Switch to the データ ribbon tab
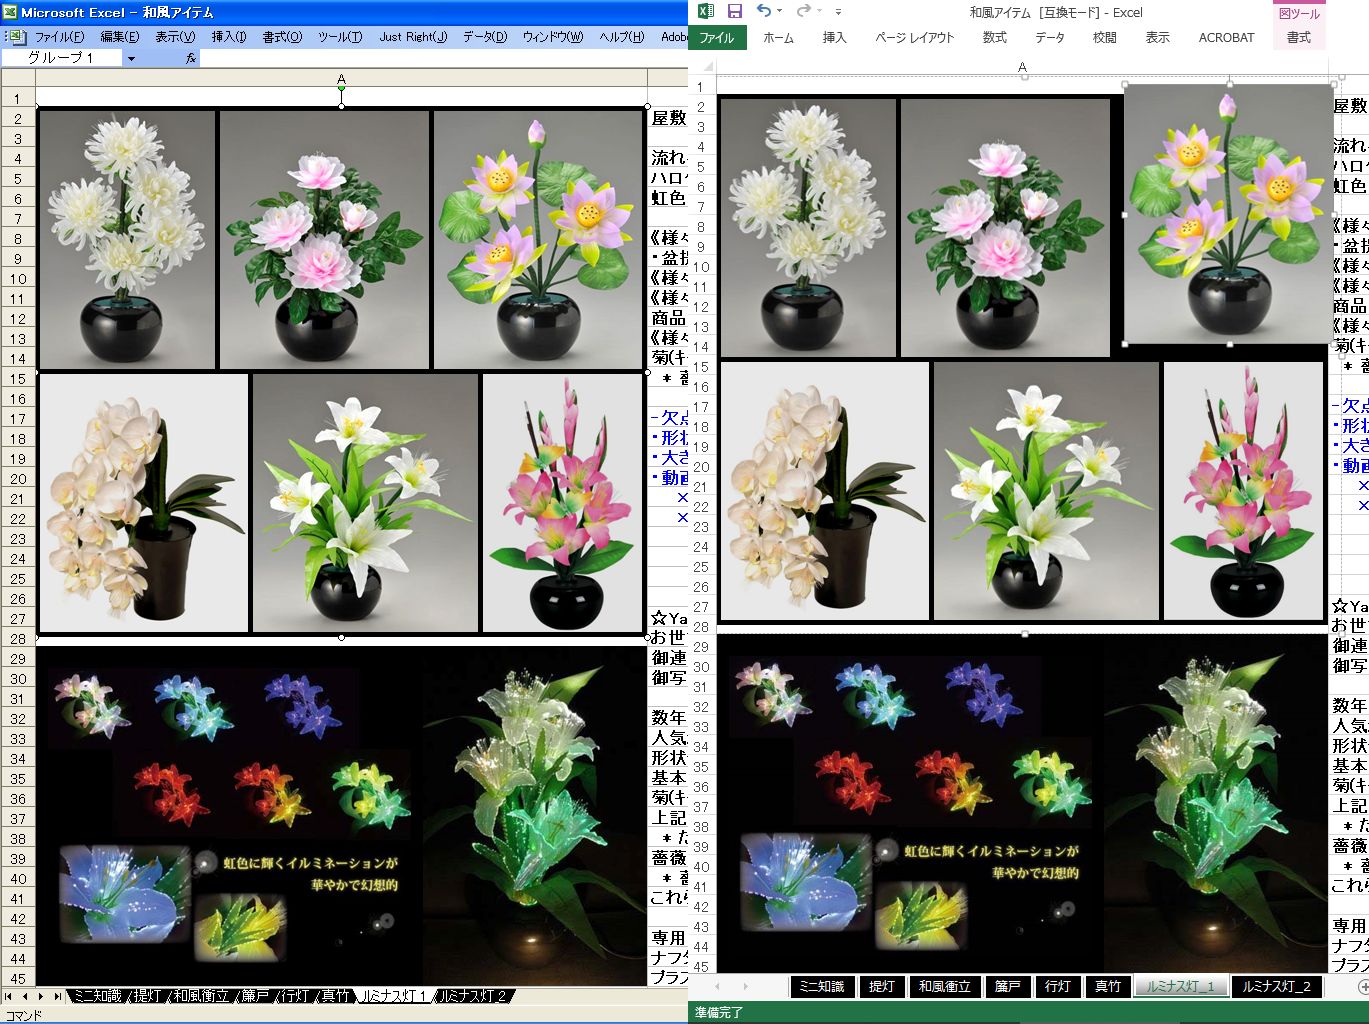The height and width of the screenshot is (1024, 1369). (x=1050, y=37)
